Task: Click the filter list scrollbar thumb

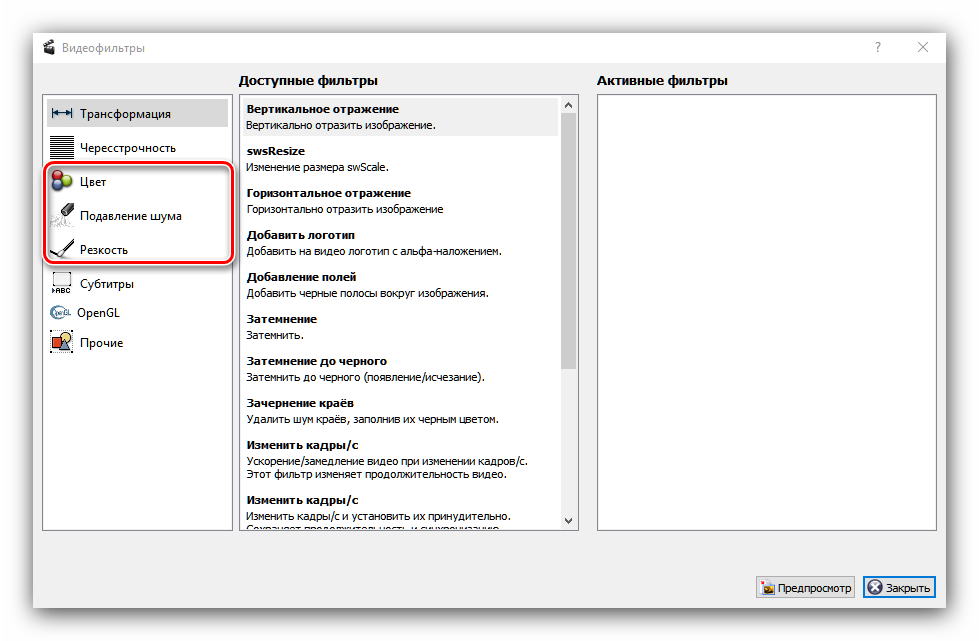Action: coord(569,240)
